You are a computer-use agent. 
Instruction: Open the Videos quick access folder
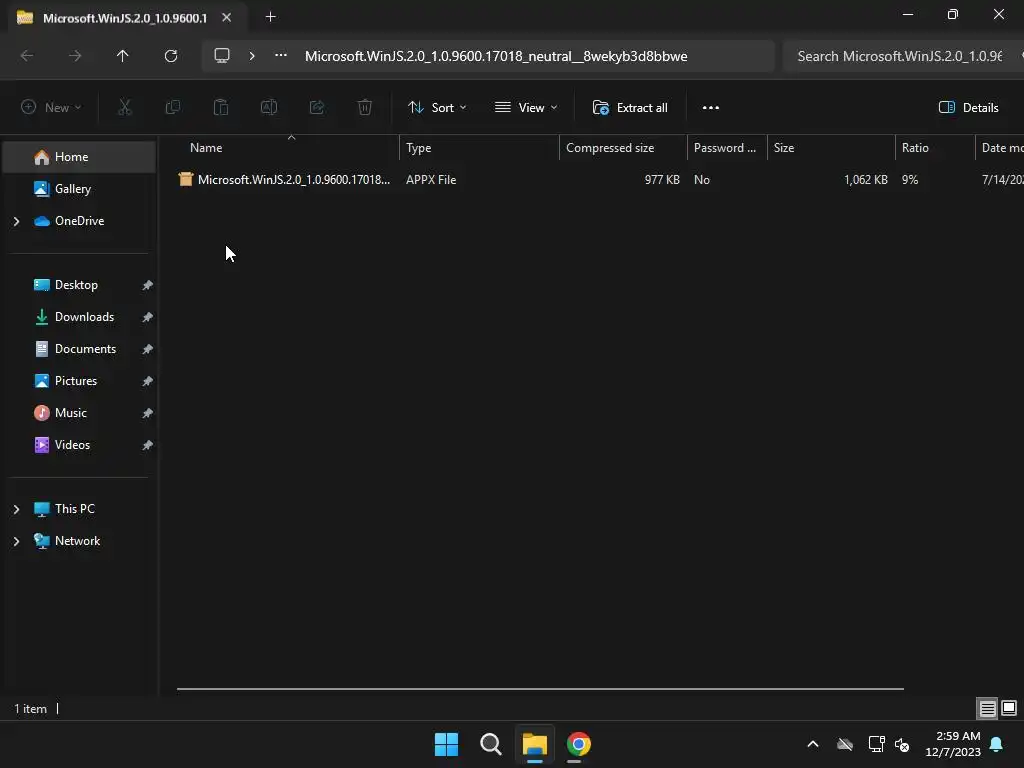(x=72, y=445)
